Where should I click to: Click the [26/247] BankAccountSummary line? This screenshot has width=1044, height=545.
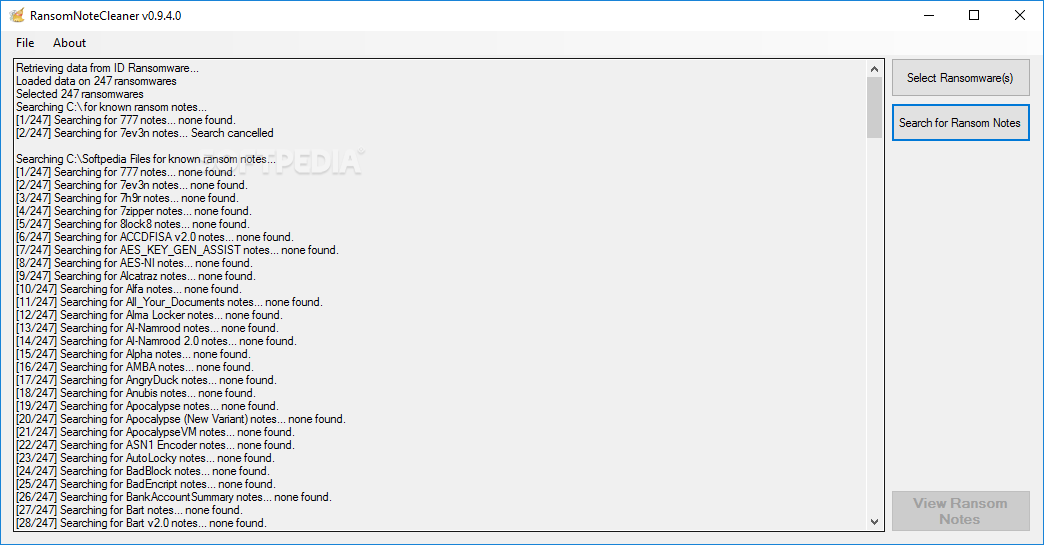click(x=174, y=497)
